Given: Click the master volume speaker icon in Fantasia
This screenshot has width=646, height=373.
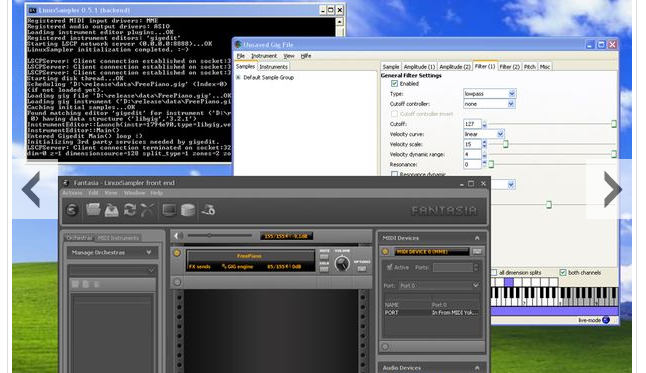Looking at the screenshot, I should click(x=178, y=236).
